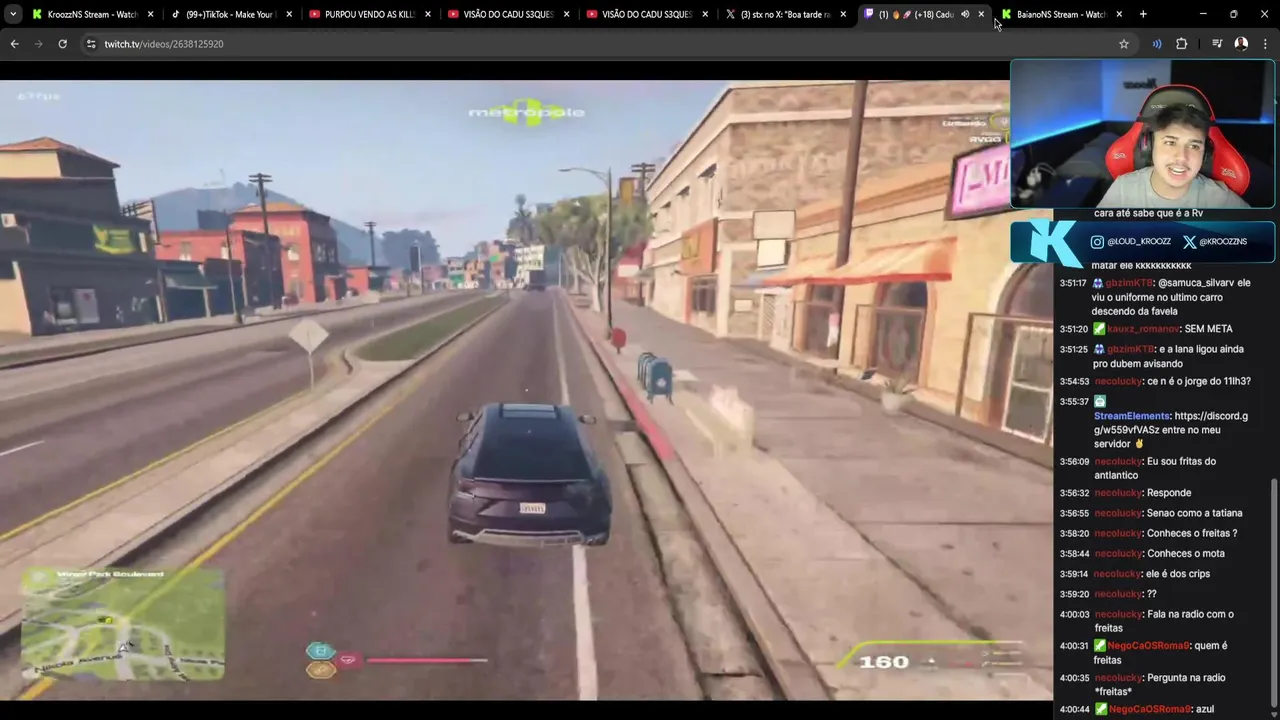Click the green badge beside kauxz_romanov

[1099, 329]
